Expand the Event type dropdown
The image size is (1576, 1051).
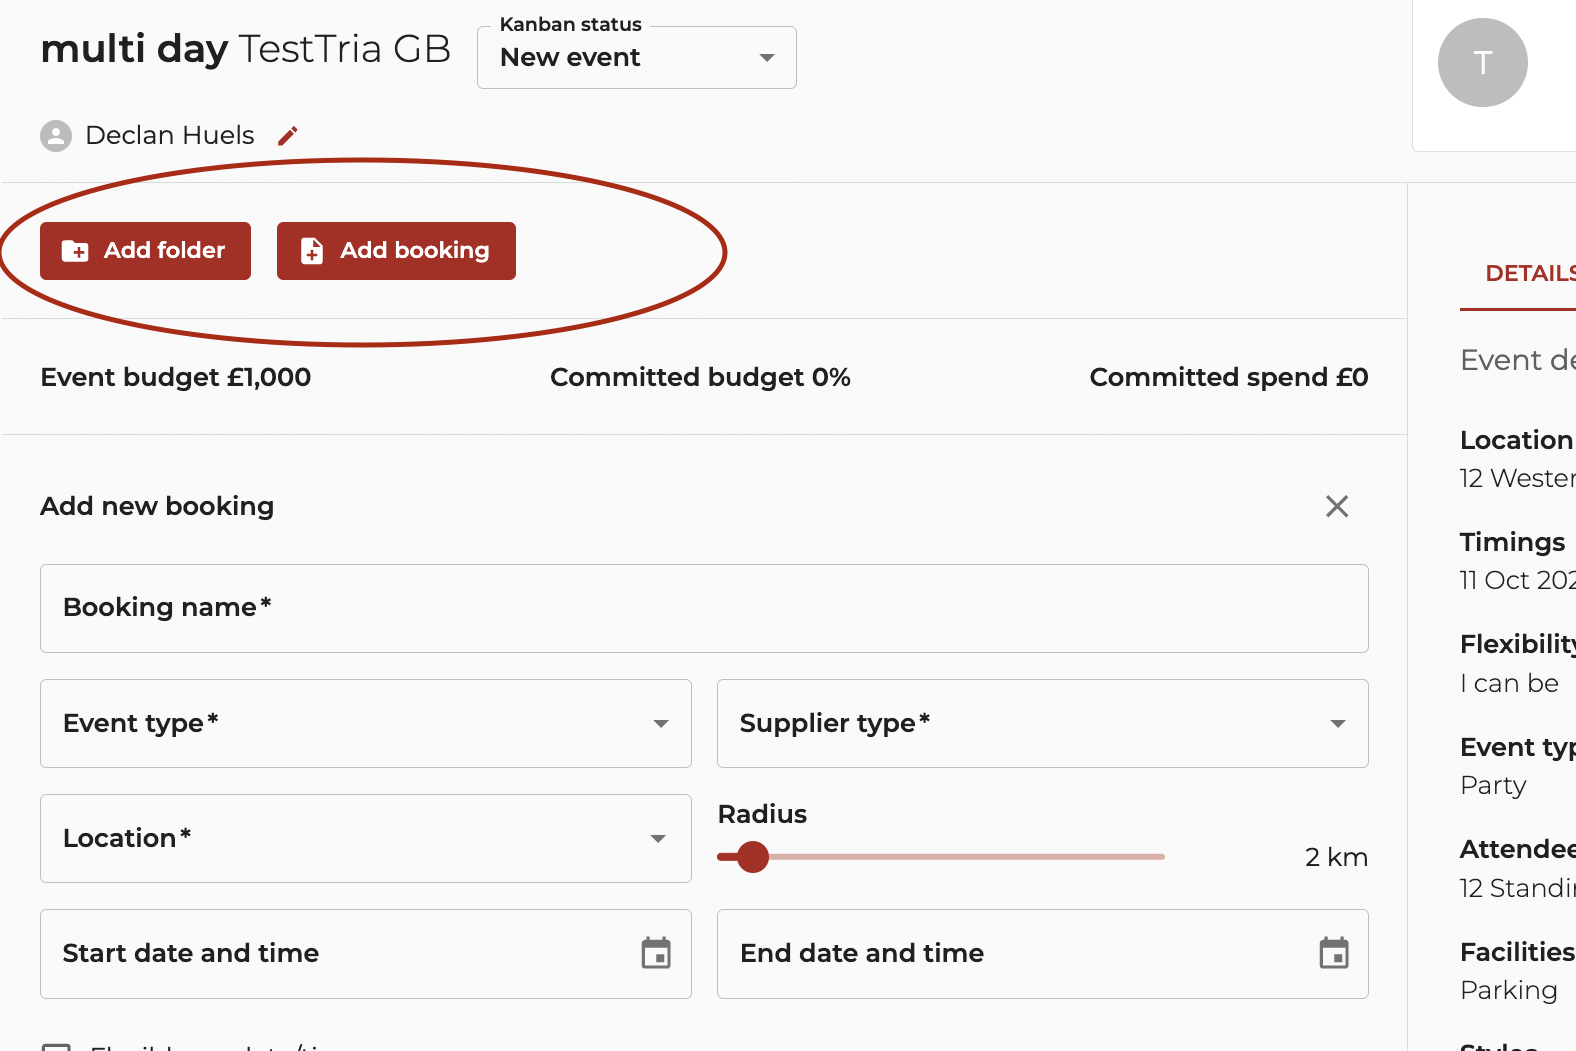pyautogui.click(x=365, y=724)
